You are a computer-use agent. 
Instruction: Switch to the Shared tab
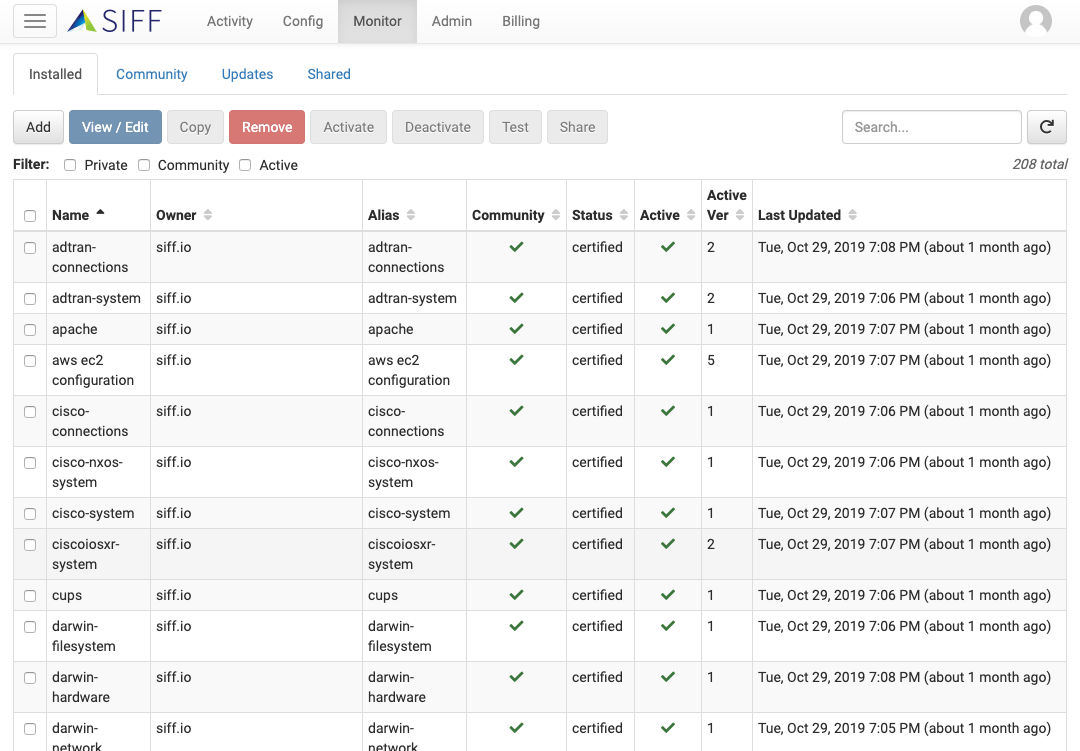pyautogui.click(x=329, y=74)
